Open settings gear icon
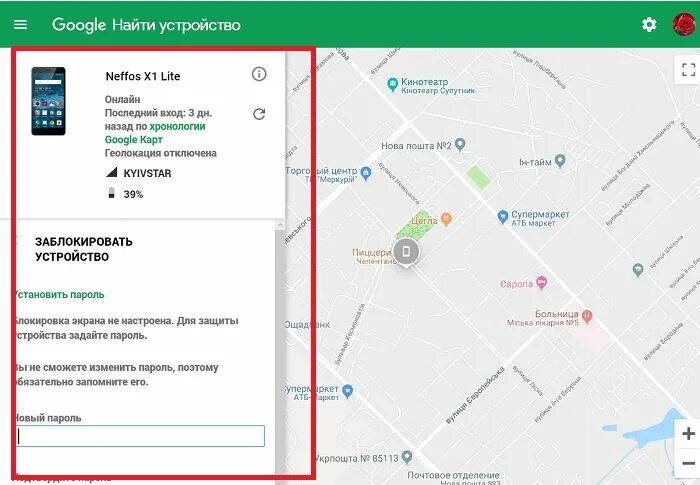Screen dimensions: 700x485 (x=649, y=25)
